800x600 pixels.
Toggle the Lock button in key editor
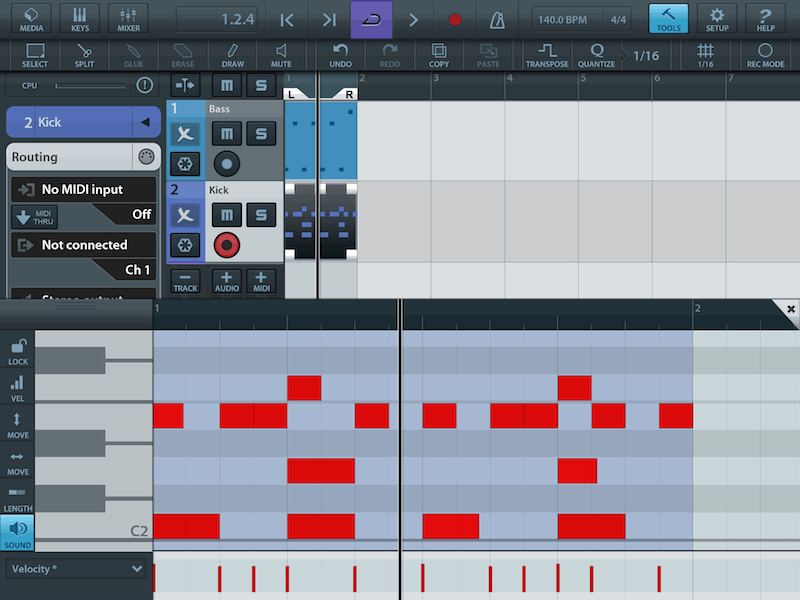click(x=18, y=352)
